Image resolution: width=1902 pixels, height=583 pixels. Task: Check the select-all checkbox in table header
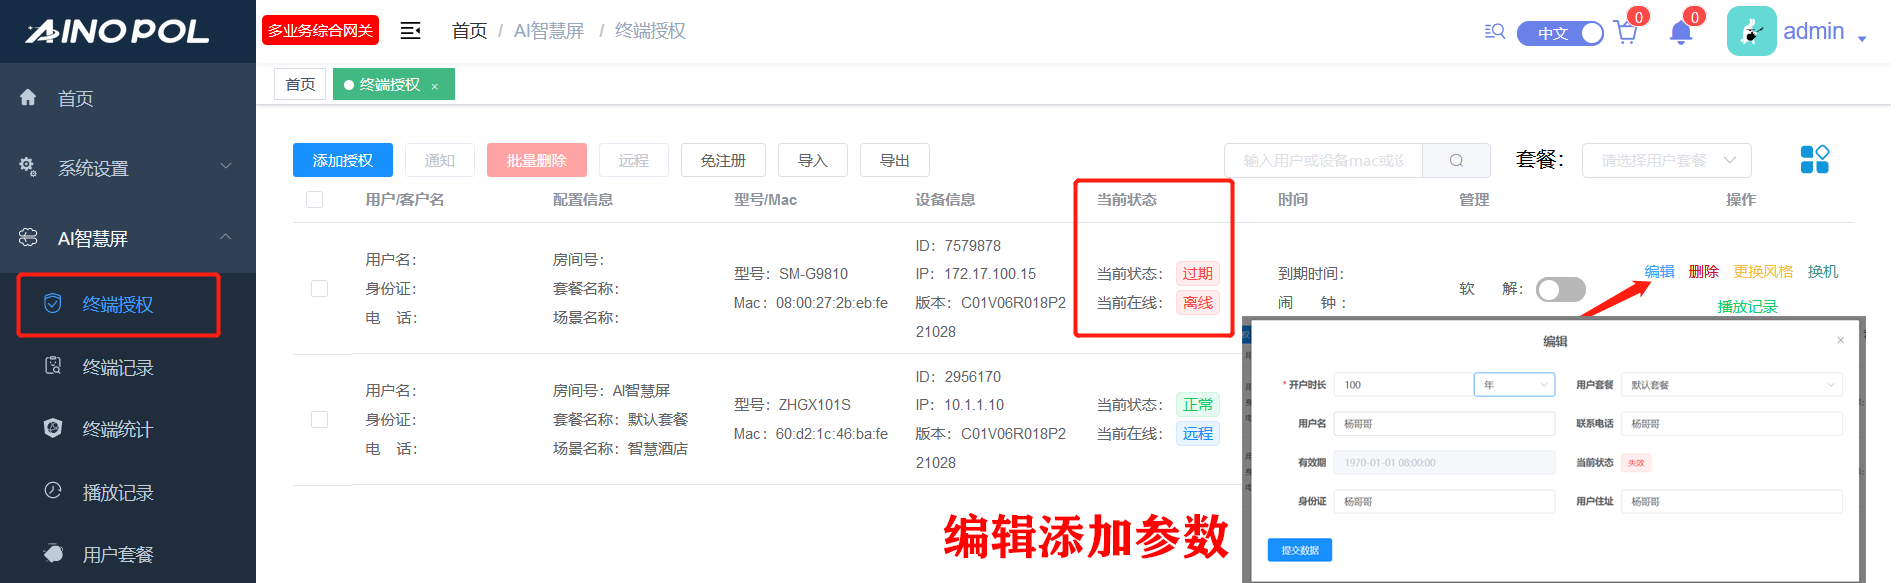coord(314,199)
